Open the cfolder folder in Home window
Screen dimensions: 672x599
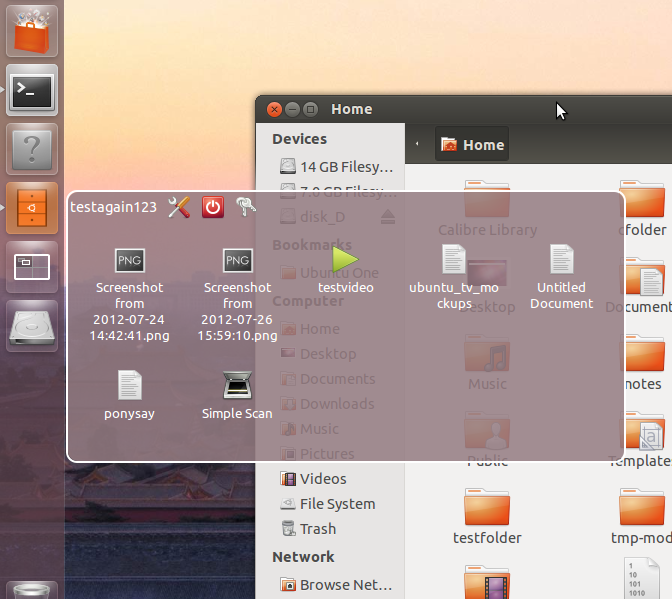642,209
